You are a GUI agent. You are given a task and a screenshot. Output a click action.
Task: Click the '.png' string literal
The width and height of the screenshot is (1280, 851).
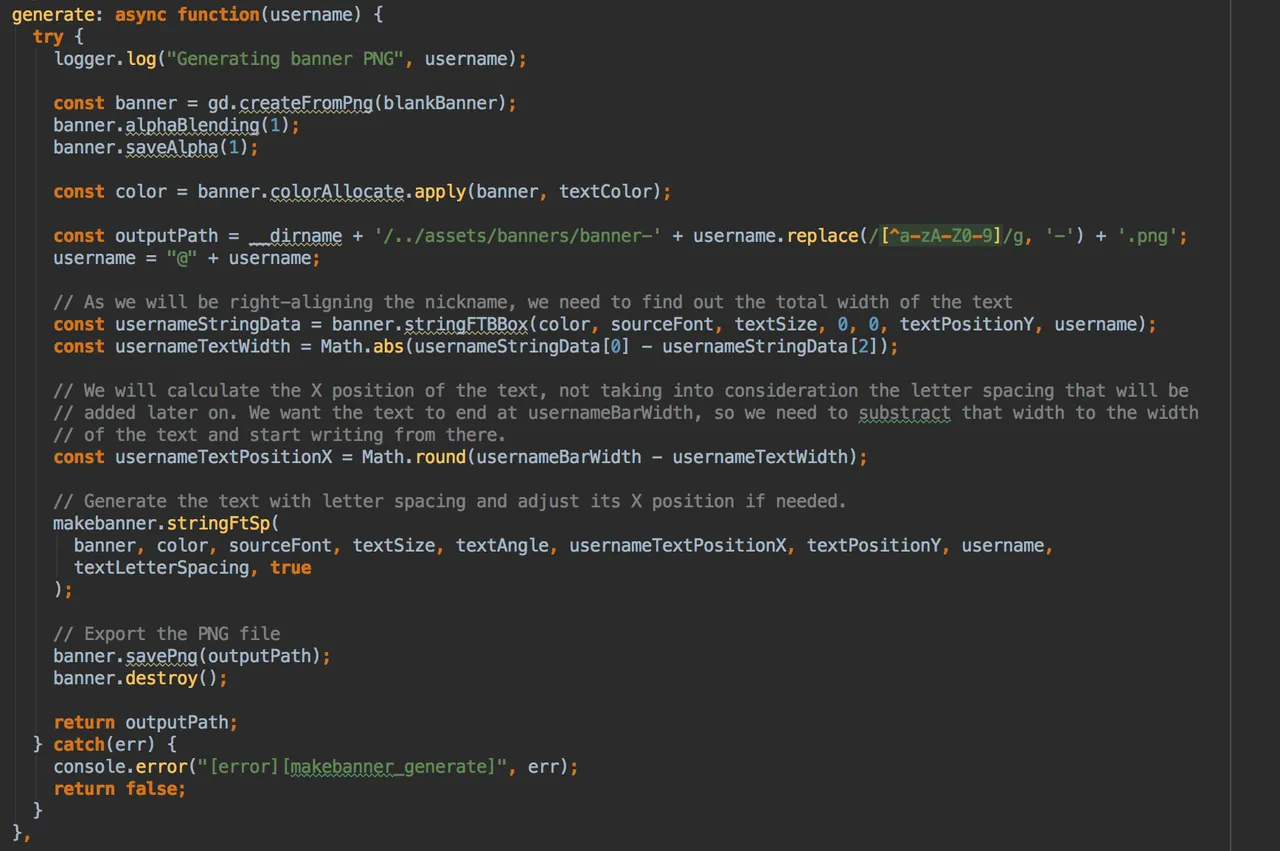(1146, 236)
